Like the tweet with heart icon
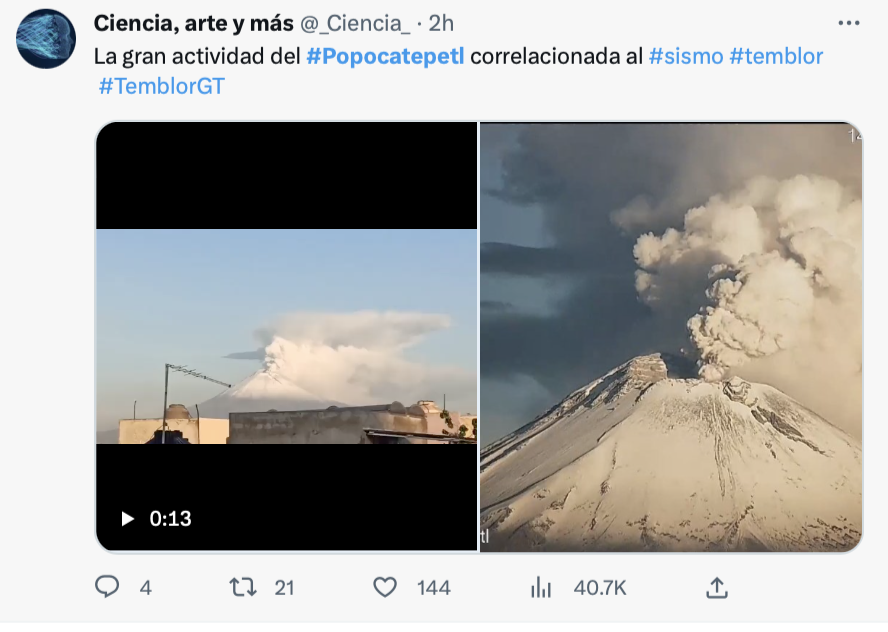The height and width of the screenshot is (632, 888). 385,587
